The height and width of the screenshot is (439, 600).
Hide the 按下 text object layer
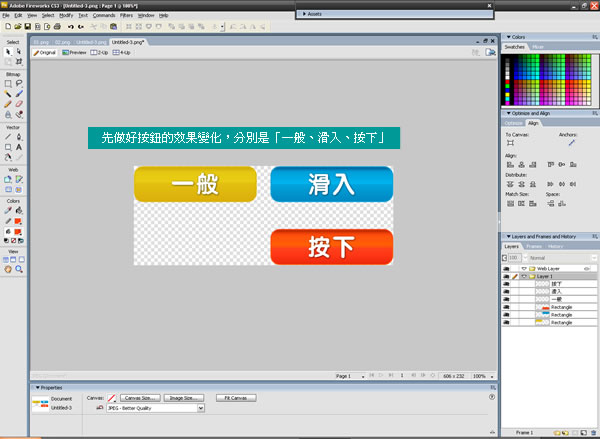[506, 284]
